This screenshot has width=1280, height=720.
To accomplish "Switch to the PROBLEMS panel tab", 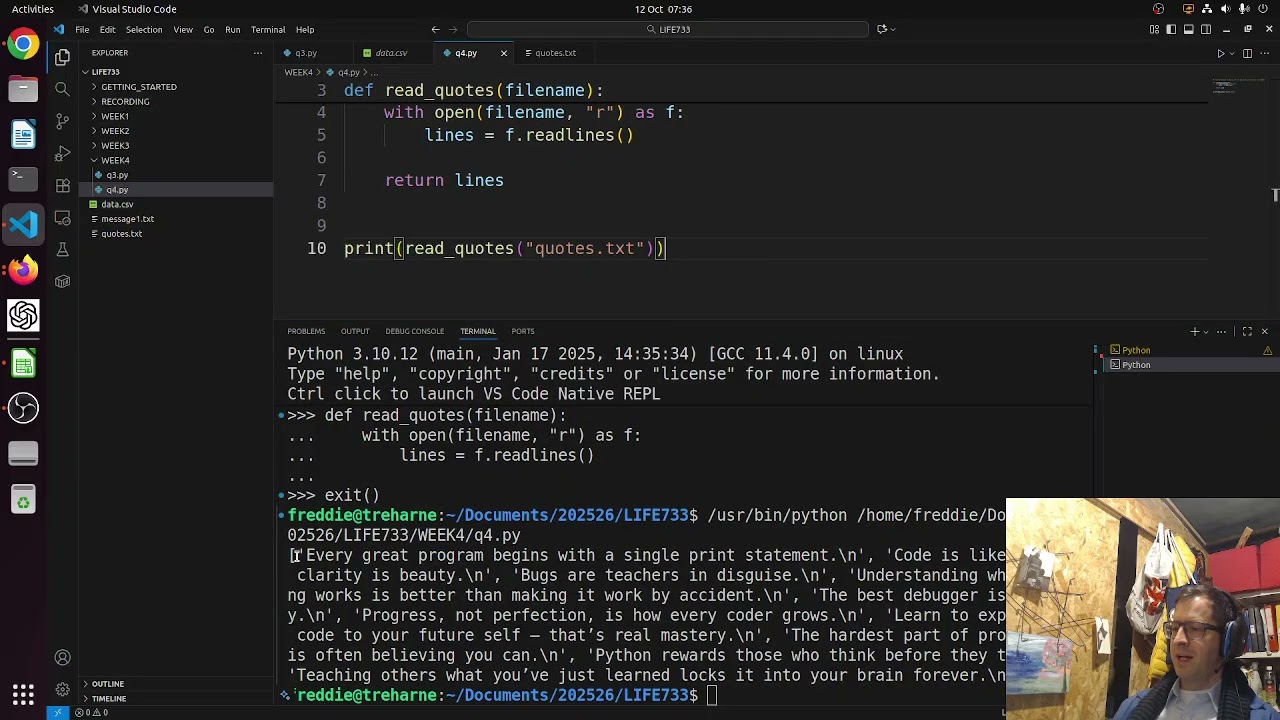I will click(x=306, y=331).
